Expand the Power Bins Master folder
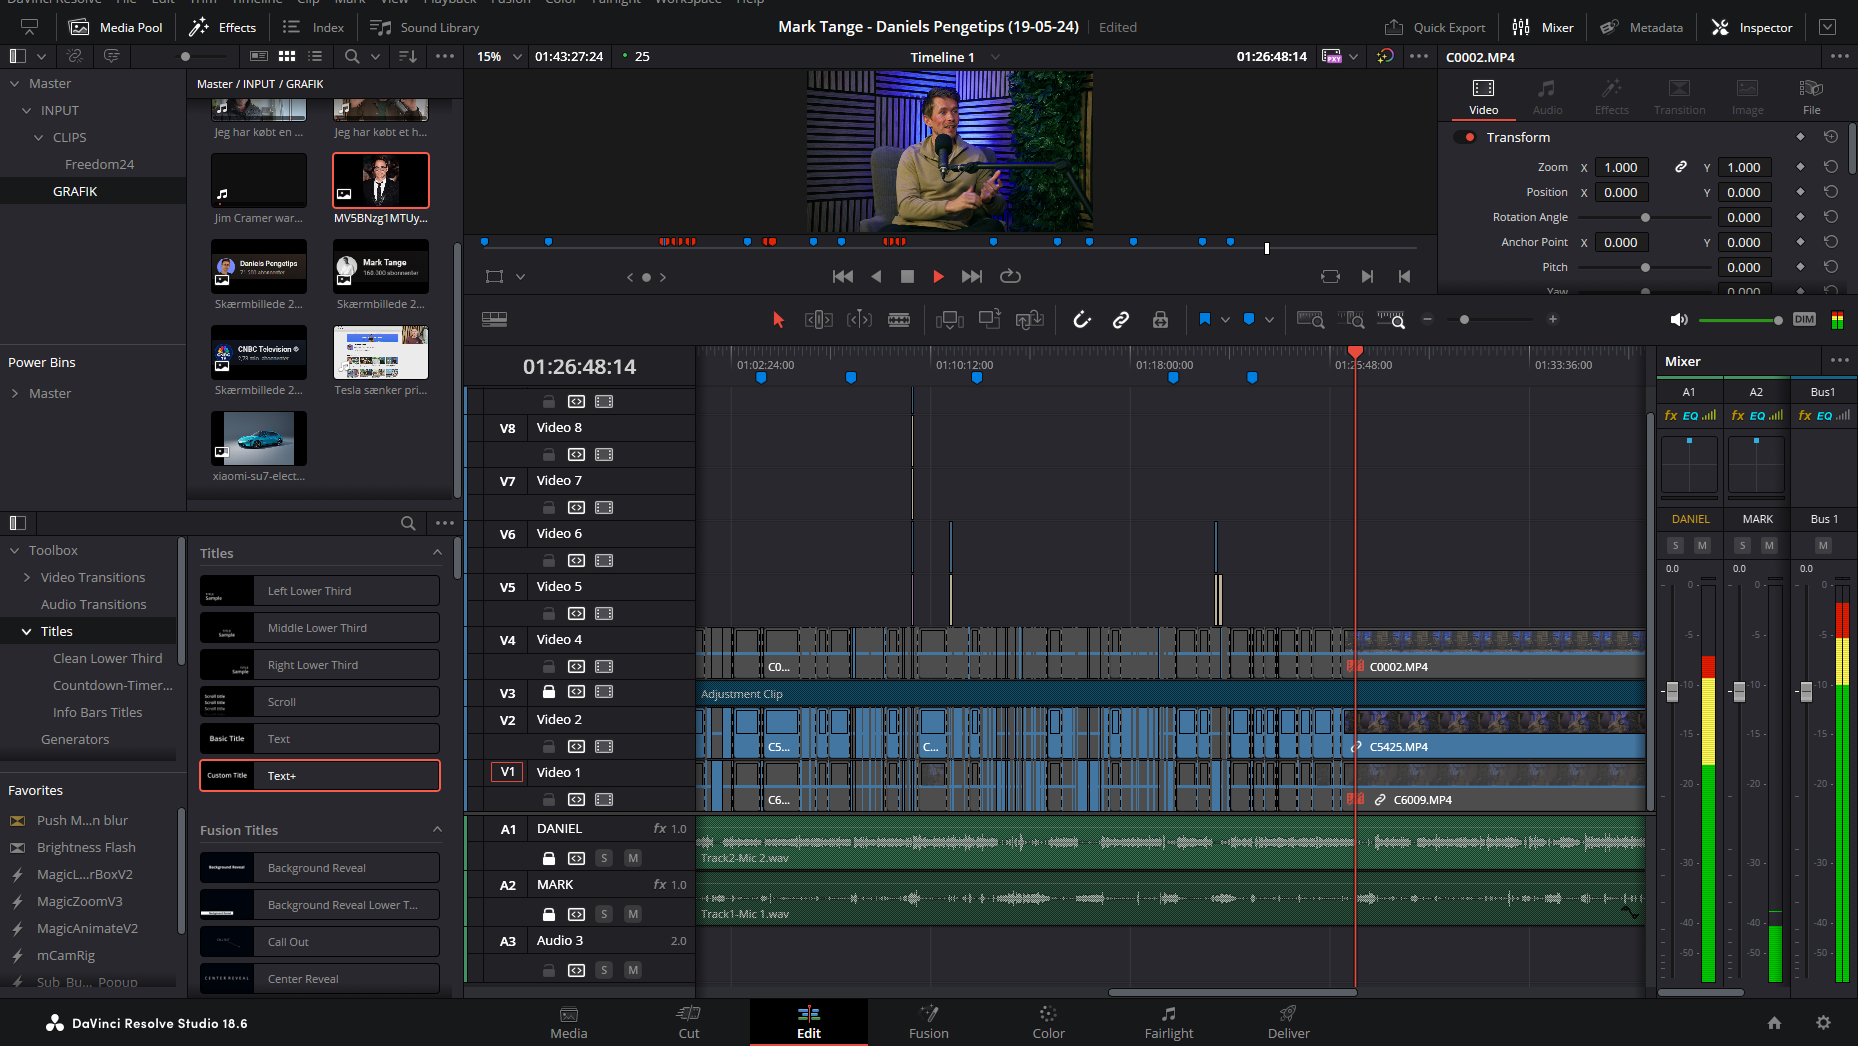 pyautogui.click(x=15, y=393)
